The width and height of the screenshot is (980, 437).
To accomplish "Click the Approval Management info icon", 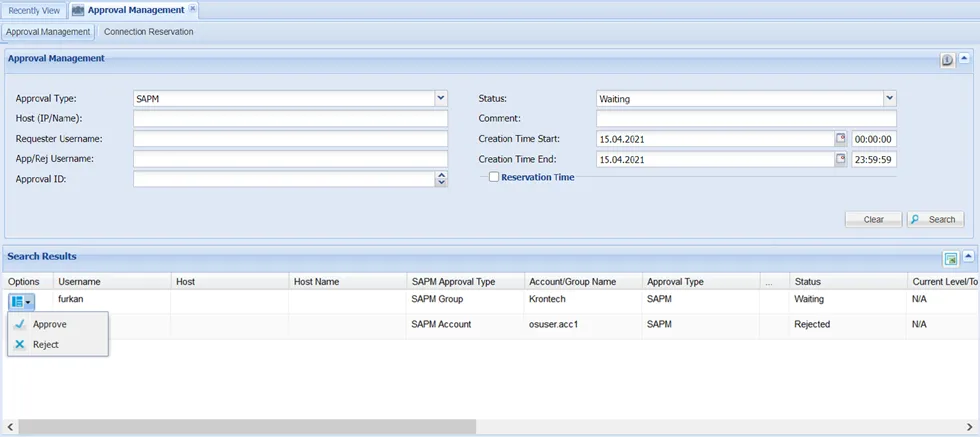I will pos(948,60).
